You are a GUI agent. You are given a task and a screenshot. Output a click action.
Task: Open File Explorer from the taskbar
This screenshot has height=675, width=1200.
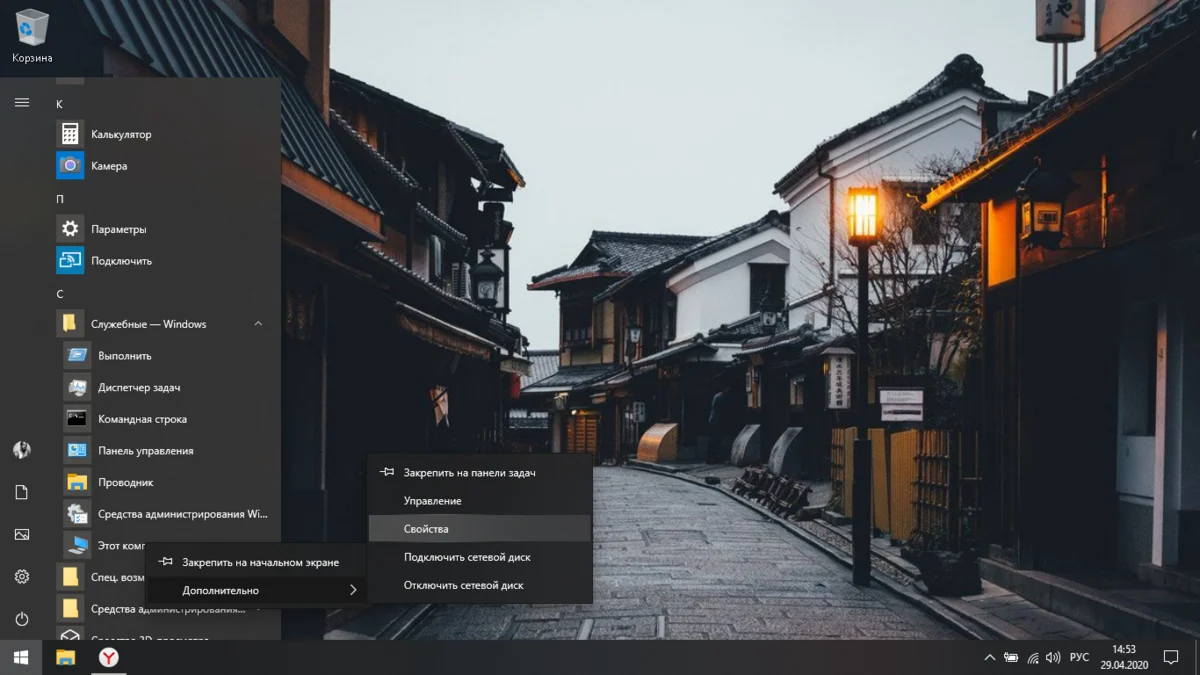coord(65,657)
